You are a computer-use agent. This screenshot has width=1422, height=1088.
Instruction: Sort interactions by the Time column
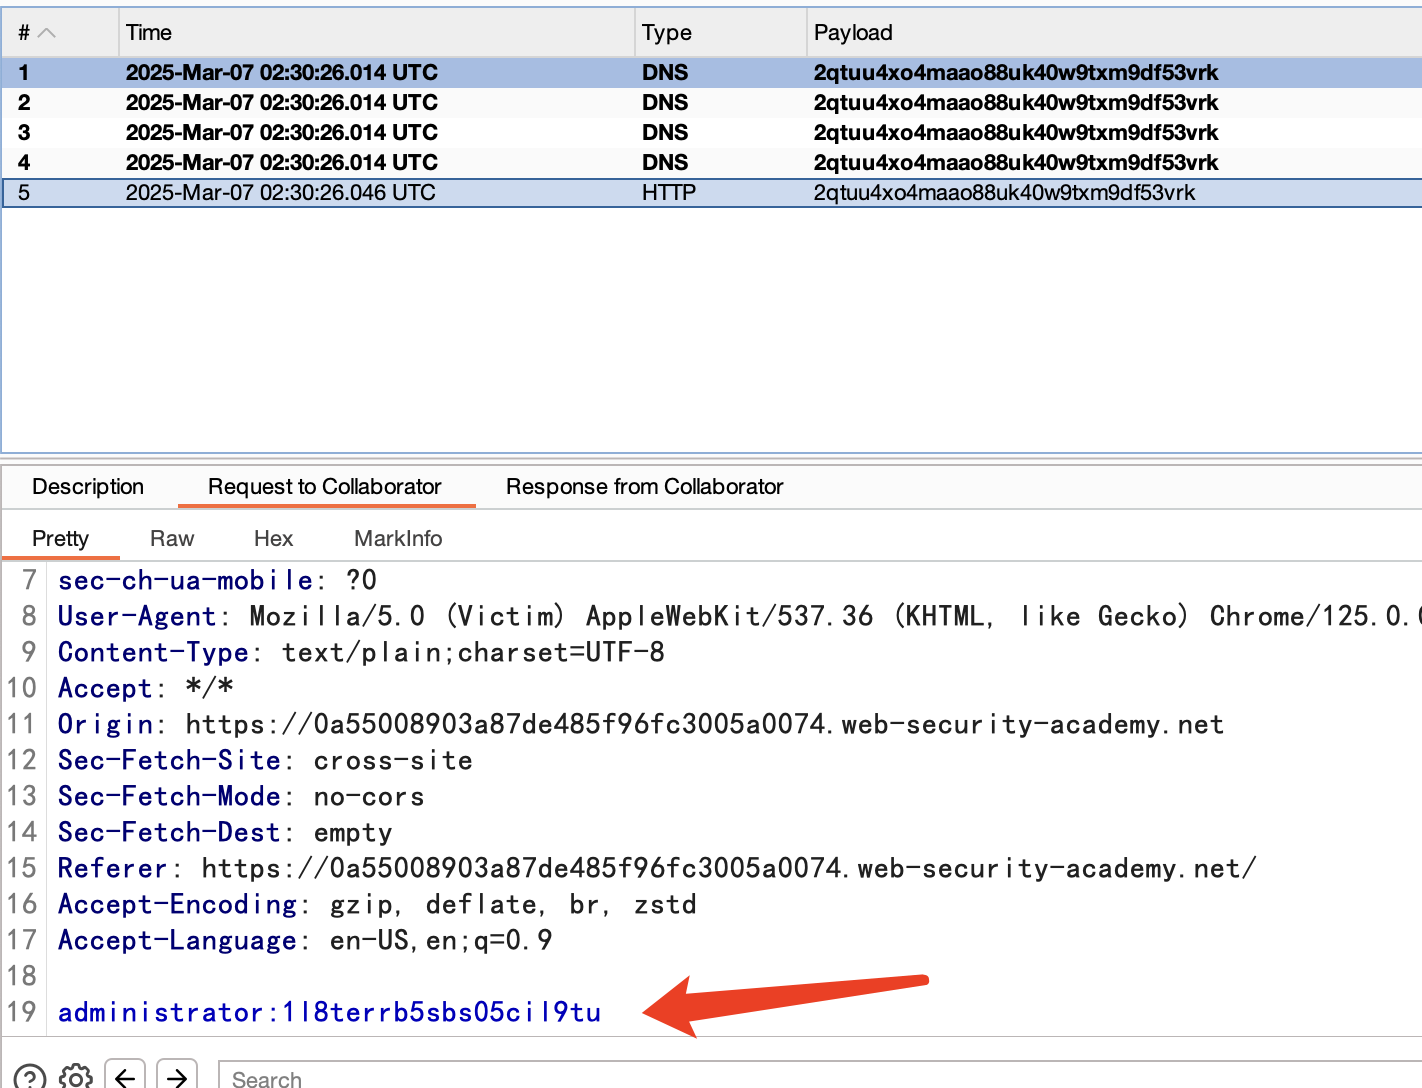(x=375, y=33)
